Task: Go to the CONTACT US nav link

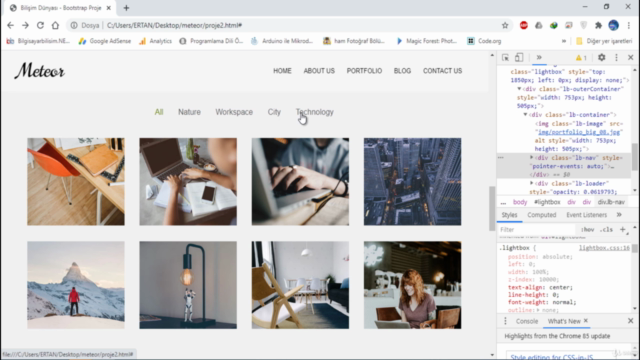Action: point(442,71)
